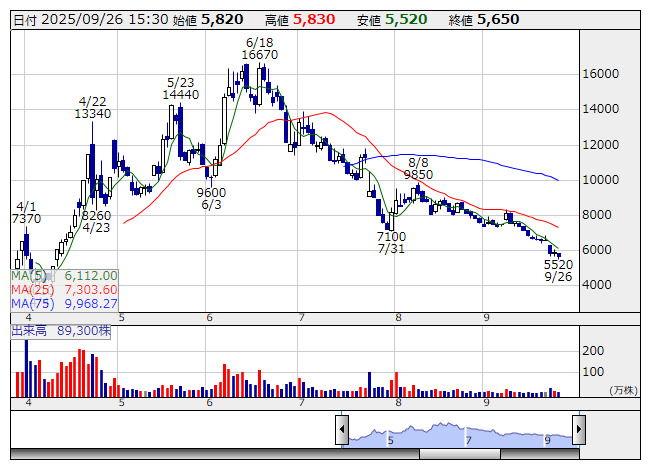Click the 6/3 9600 low annotation
This screenshot has height=470, width=653.
point(211,198)
